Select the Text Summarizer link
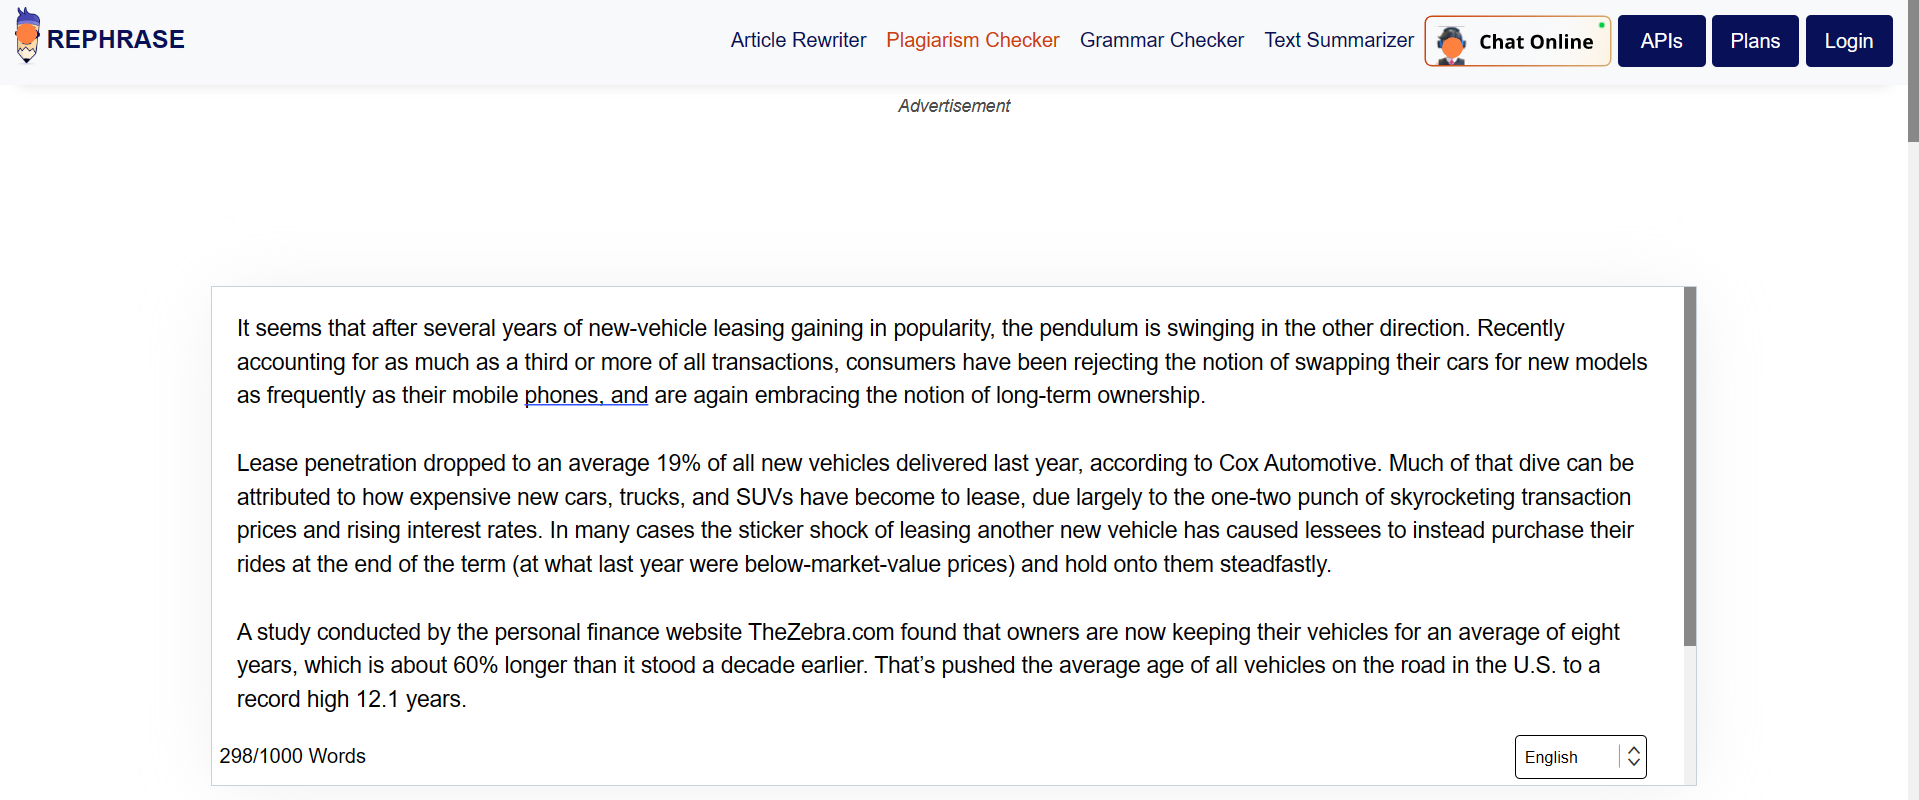Screen dimensions: 1919x800 (x=1339, y=40)
